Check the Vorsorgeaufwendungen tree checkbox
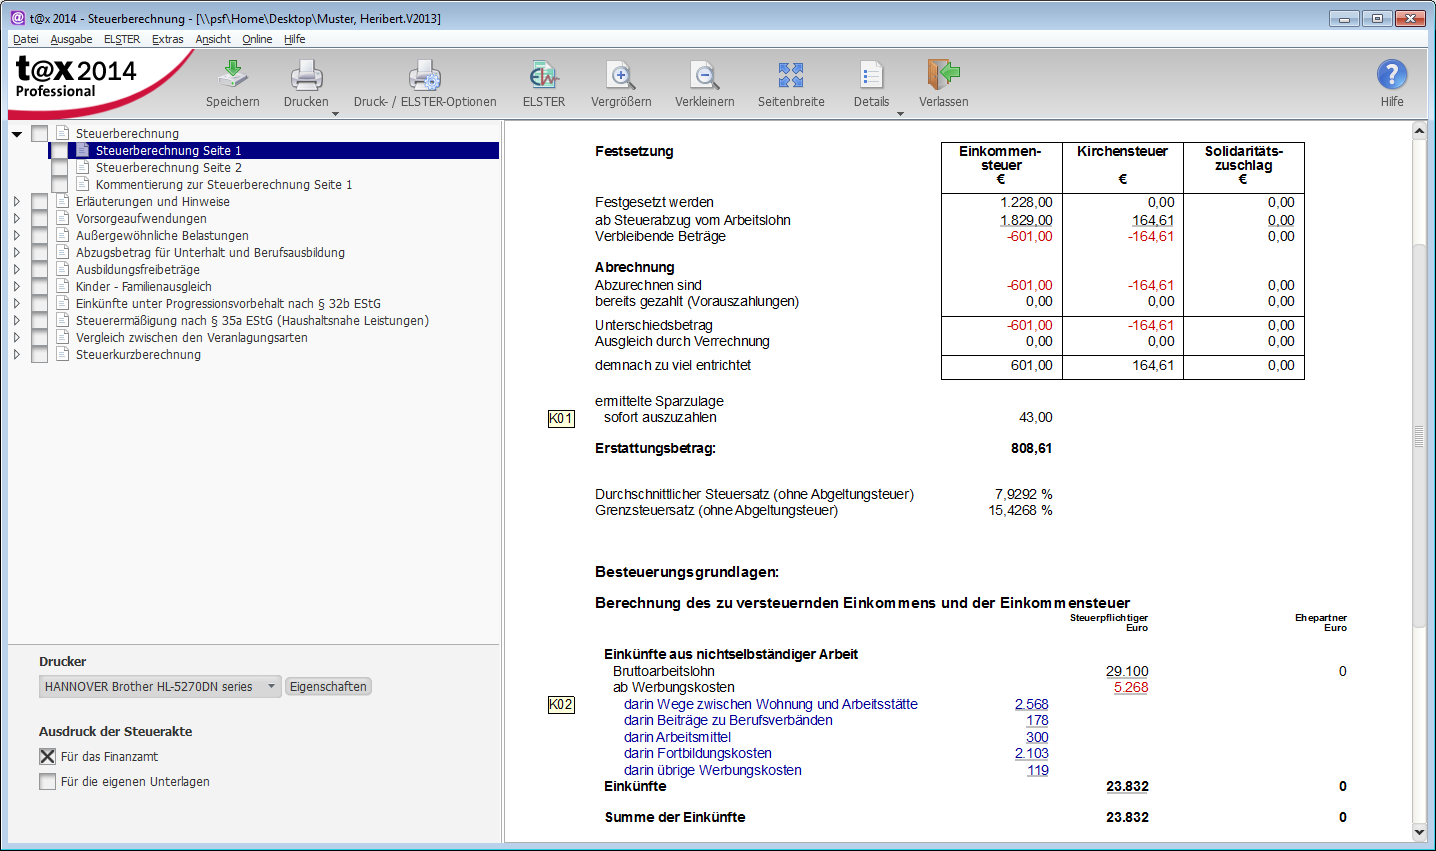Image resolution: width=1436 pixels, height=851 pixels. [x=40, y=219]
